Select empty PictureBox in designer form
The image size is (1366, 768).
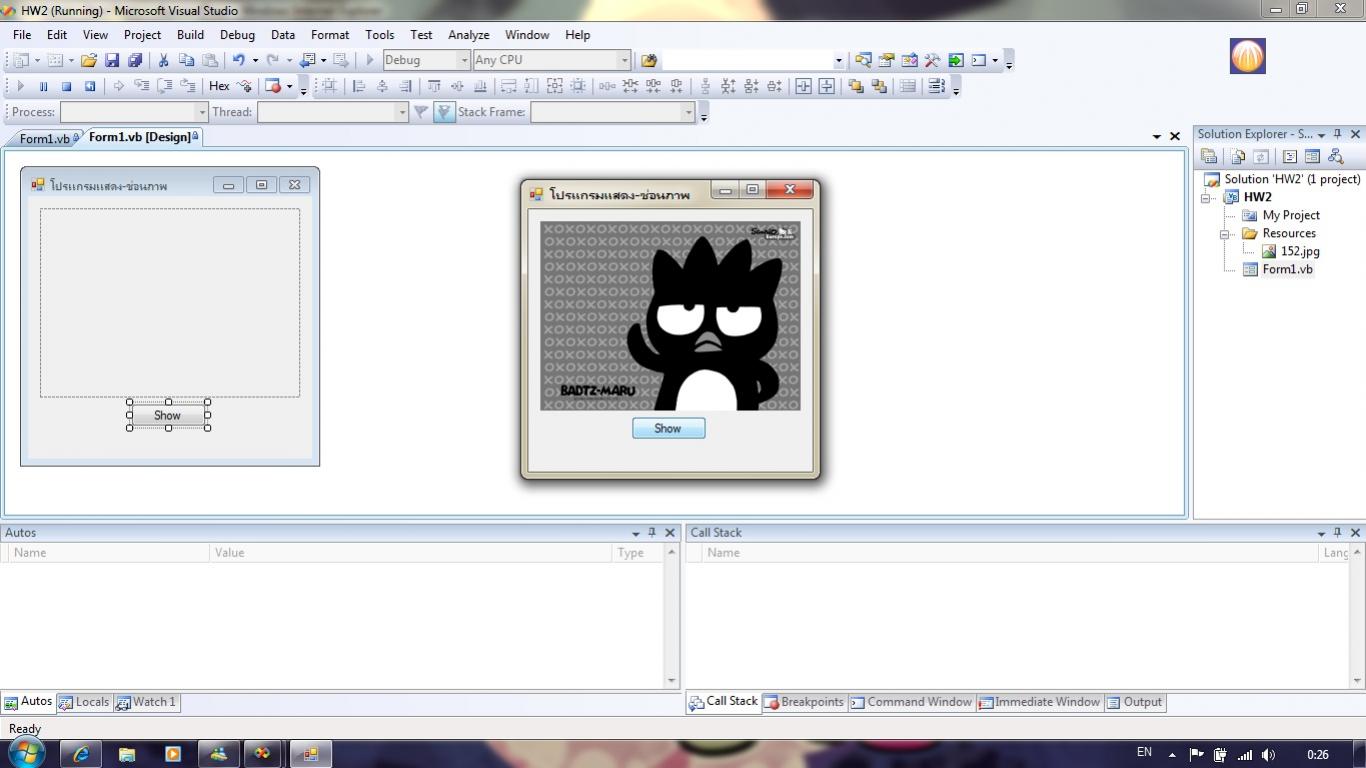click(170, 303)
